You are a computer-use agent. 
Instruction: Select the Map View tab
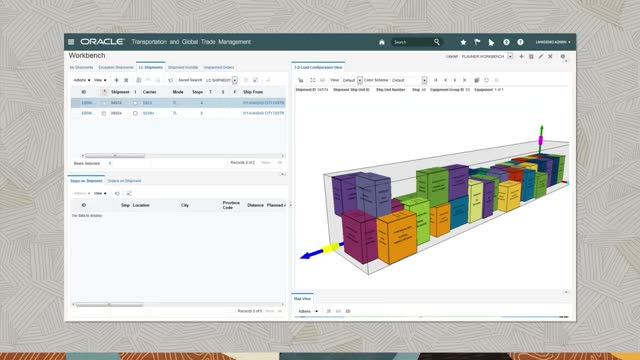click(x=302, y=299)
